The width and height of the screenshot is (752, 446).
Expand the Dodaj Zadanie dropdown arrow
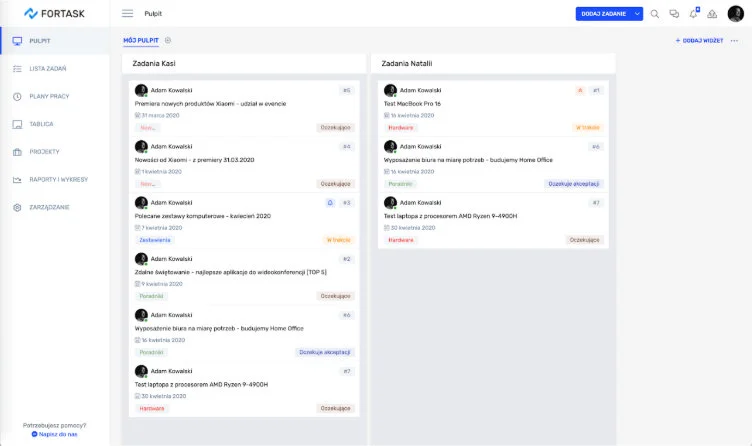tap(638, 14)
